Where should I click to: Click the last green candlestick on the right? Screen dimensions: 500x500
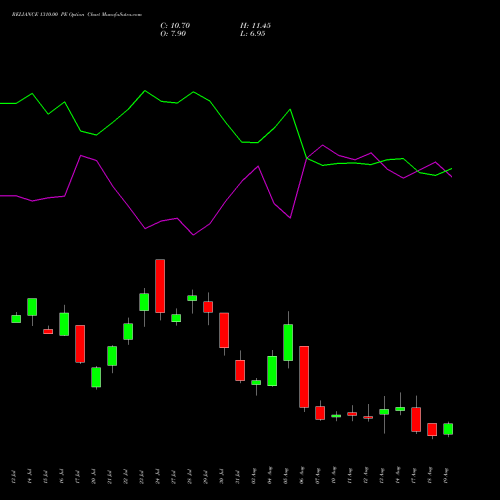tap(448, 429)
